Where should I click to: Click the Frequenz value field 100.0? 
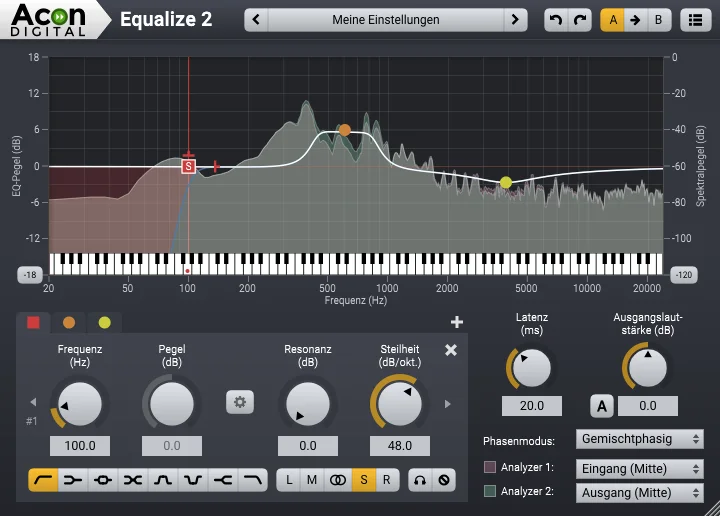[80, 446]
